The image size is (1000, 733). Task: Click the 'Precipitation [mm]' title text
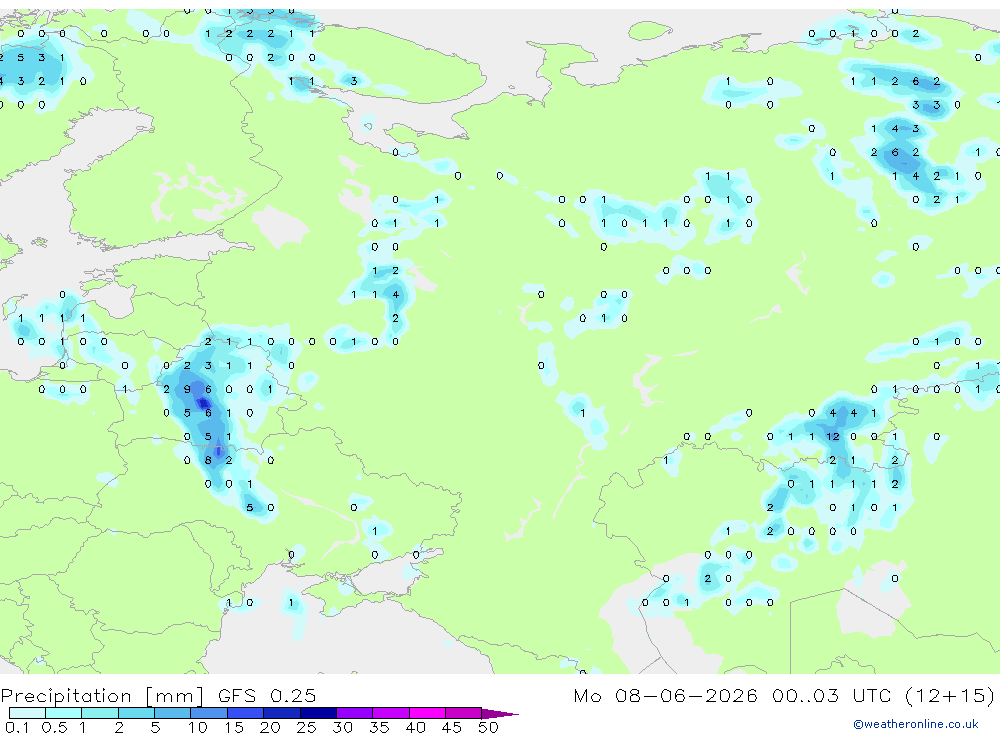102,696
